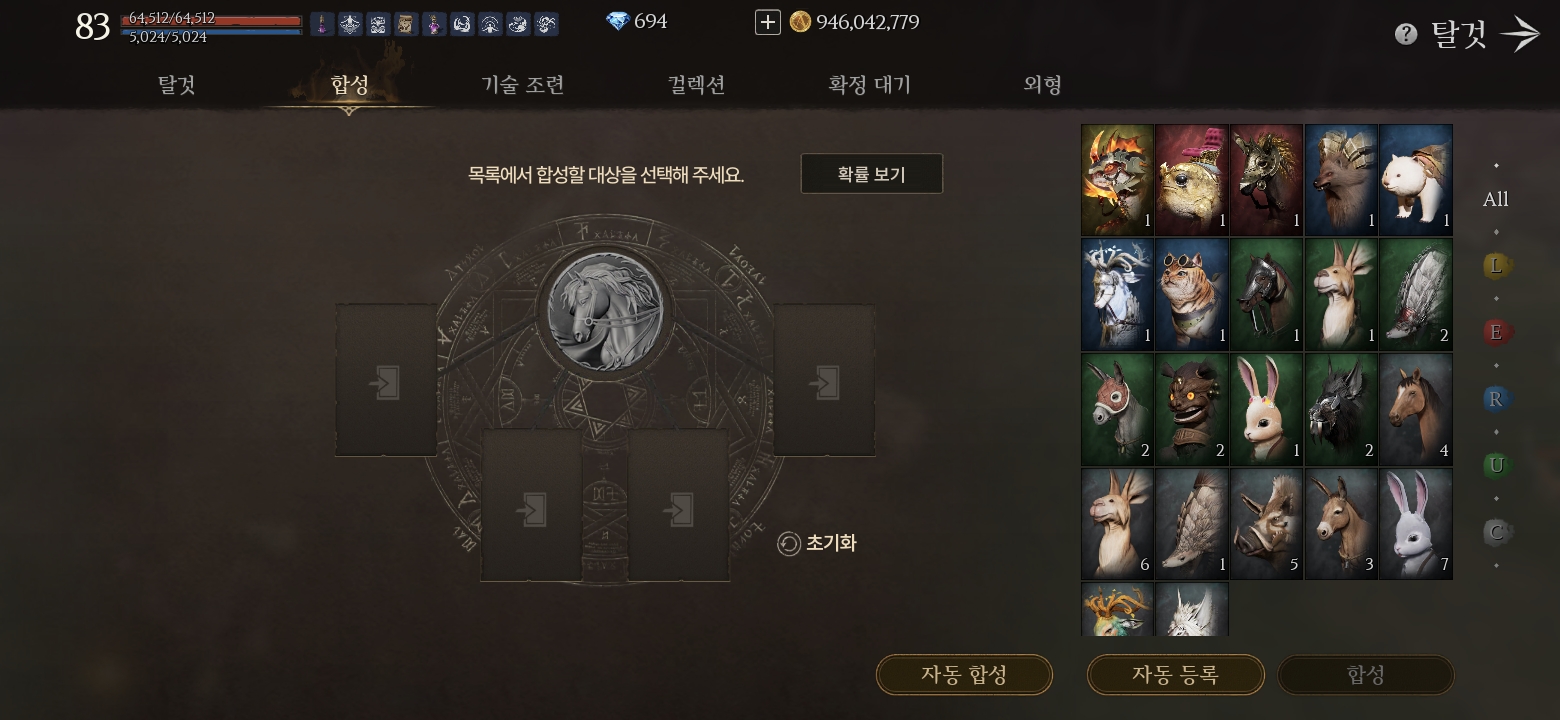Show All mounts filter
The image size is (1560, 720).
(1496, 200)
